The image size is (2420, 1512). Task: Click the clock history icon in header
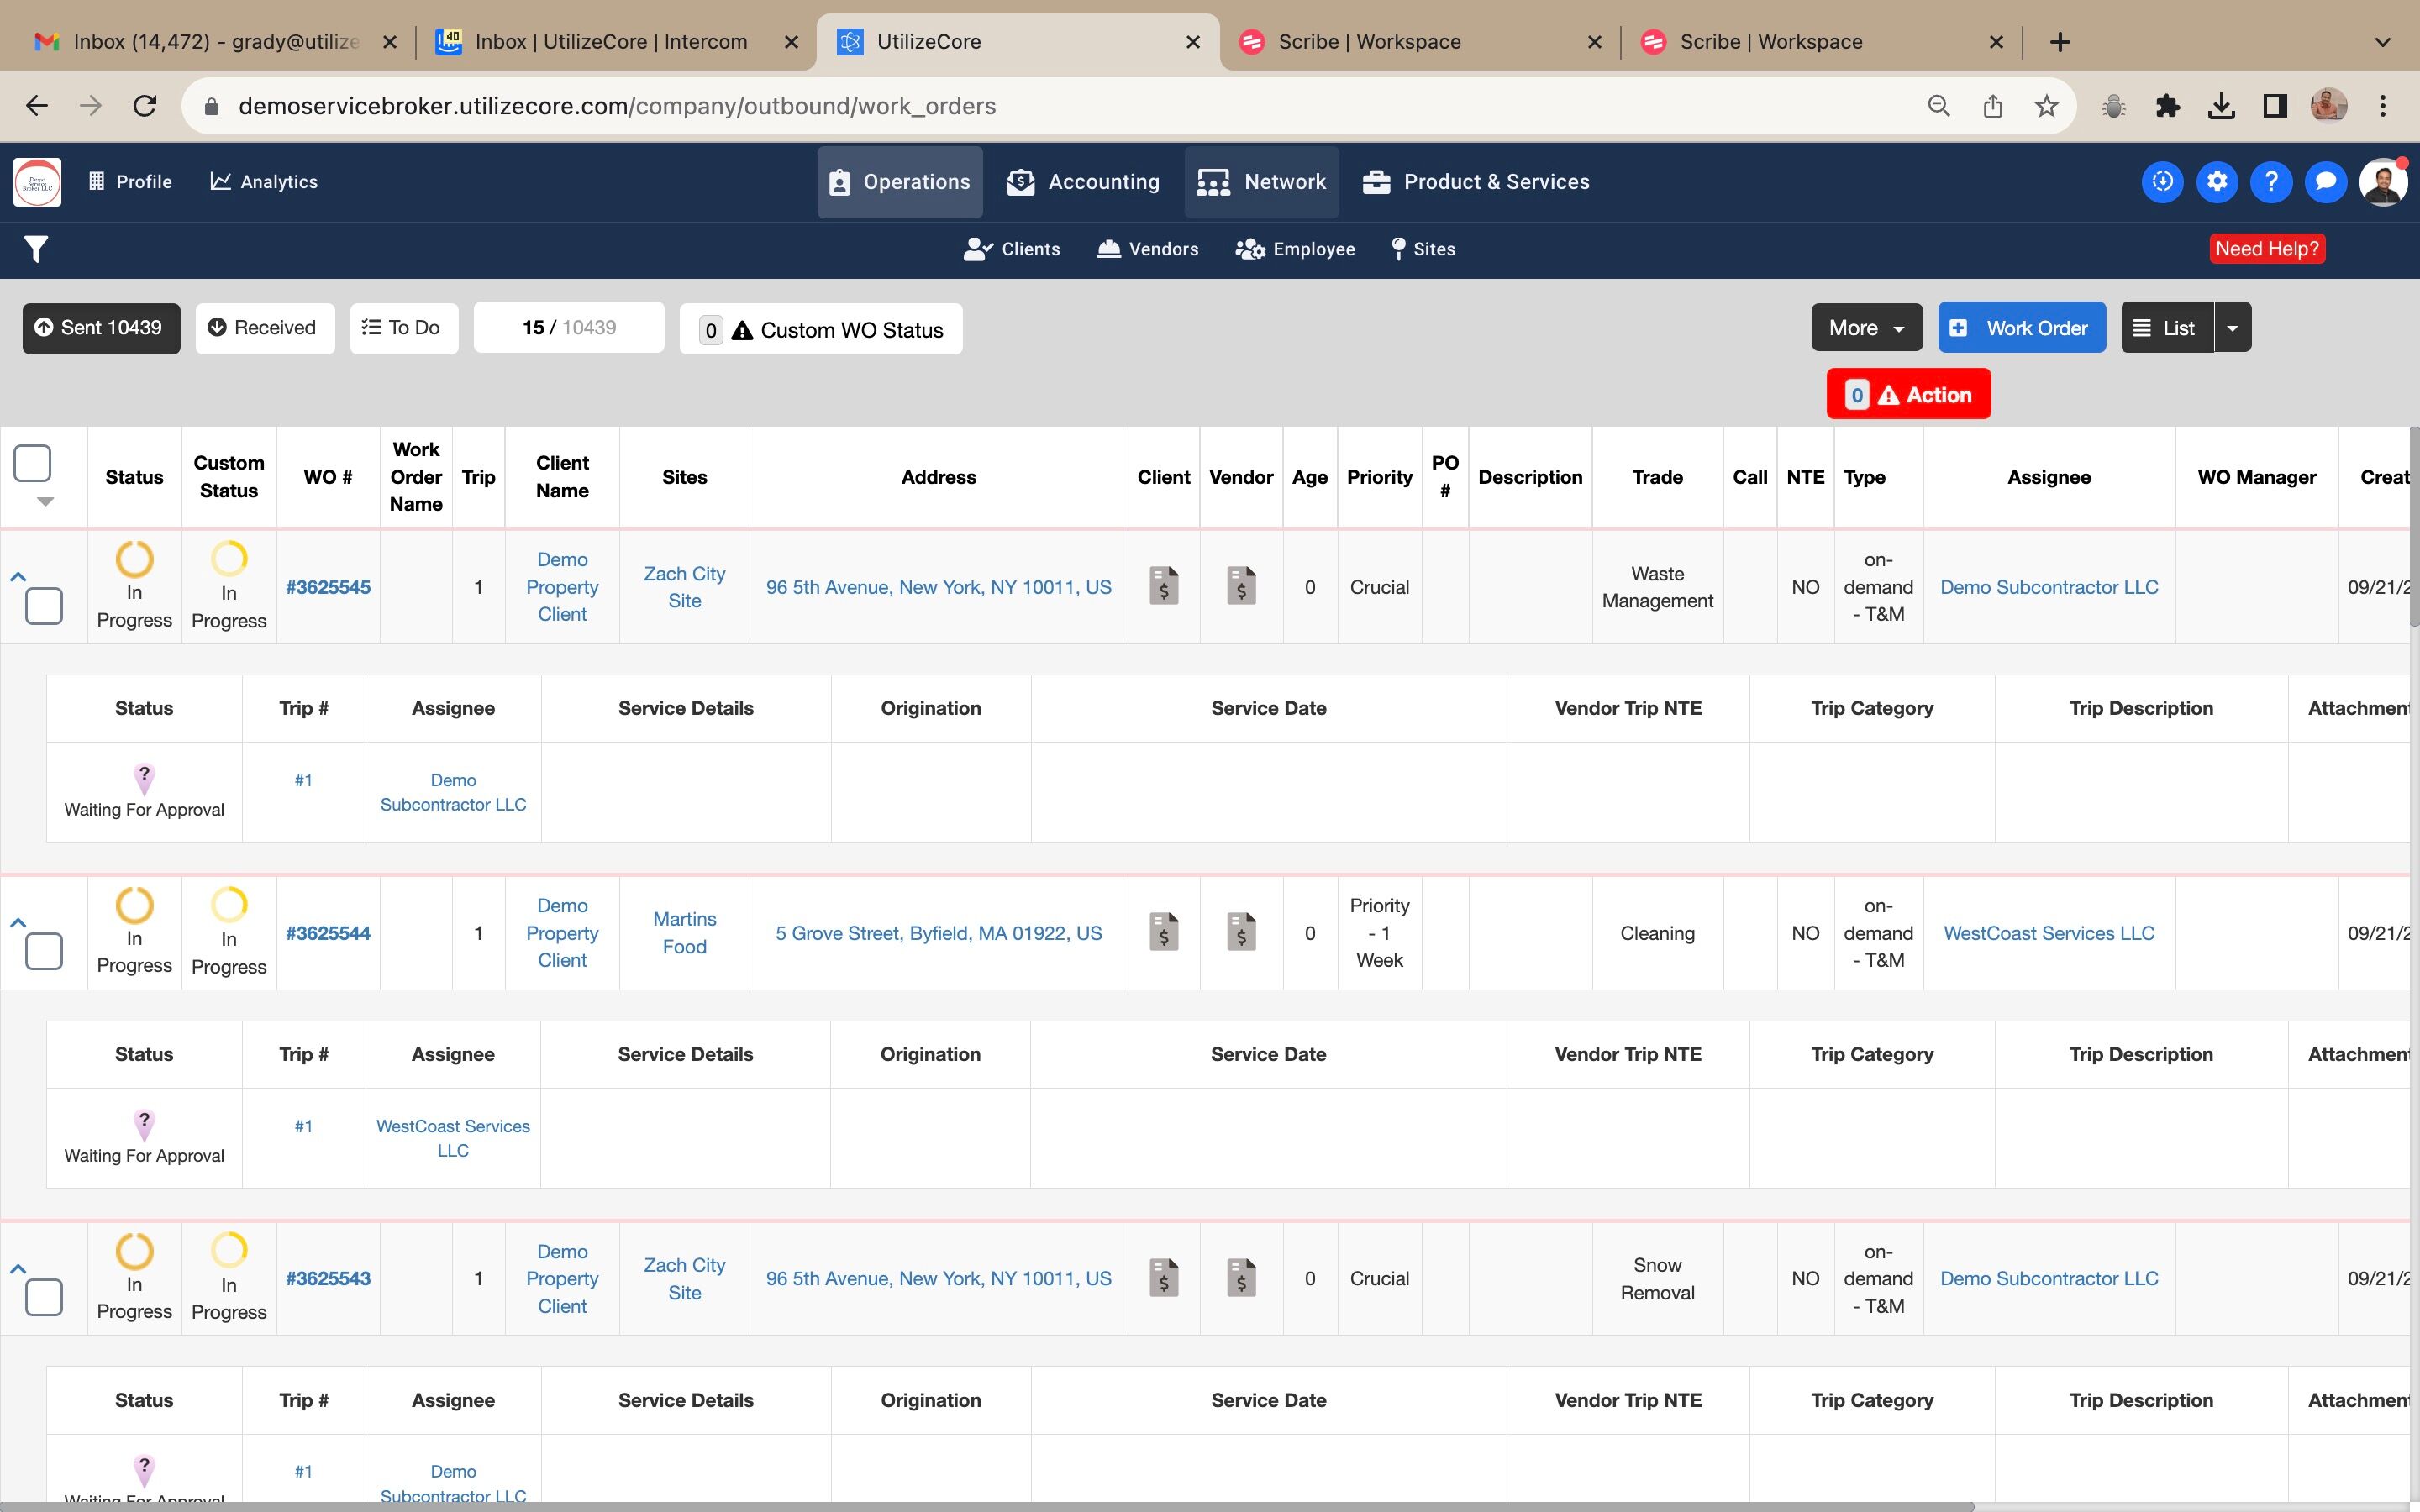[x=2162, y=182]
